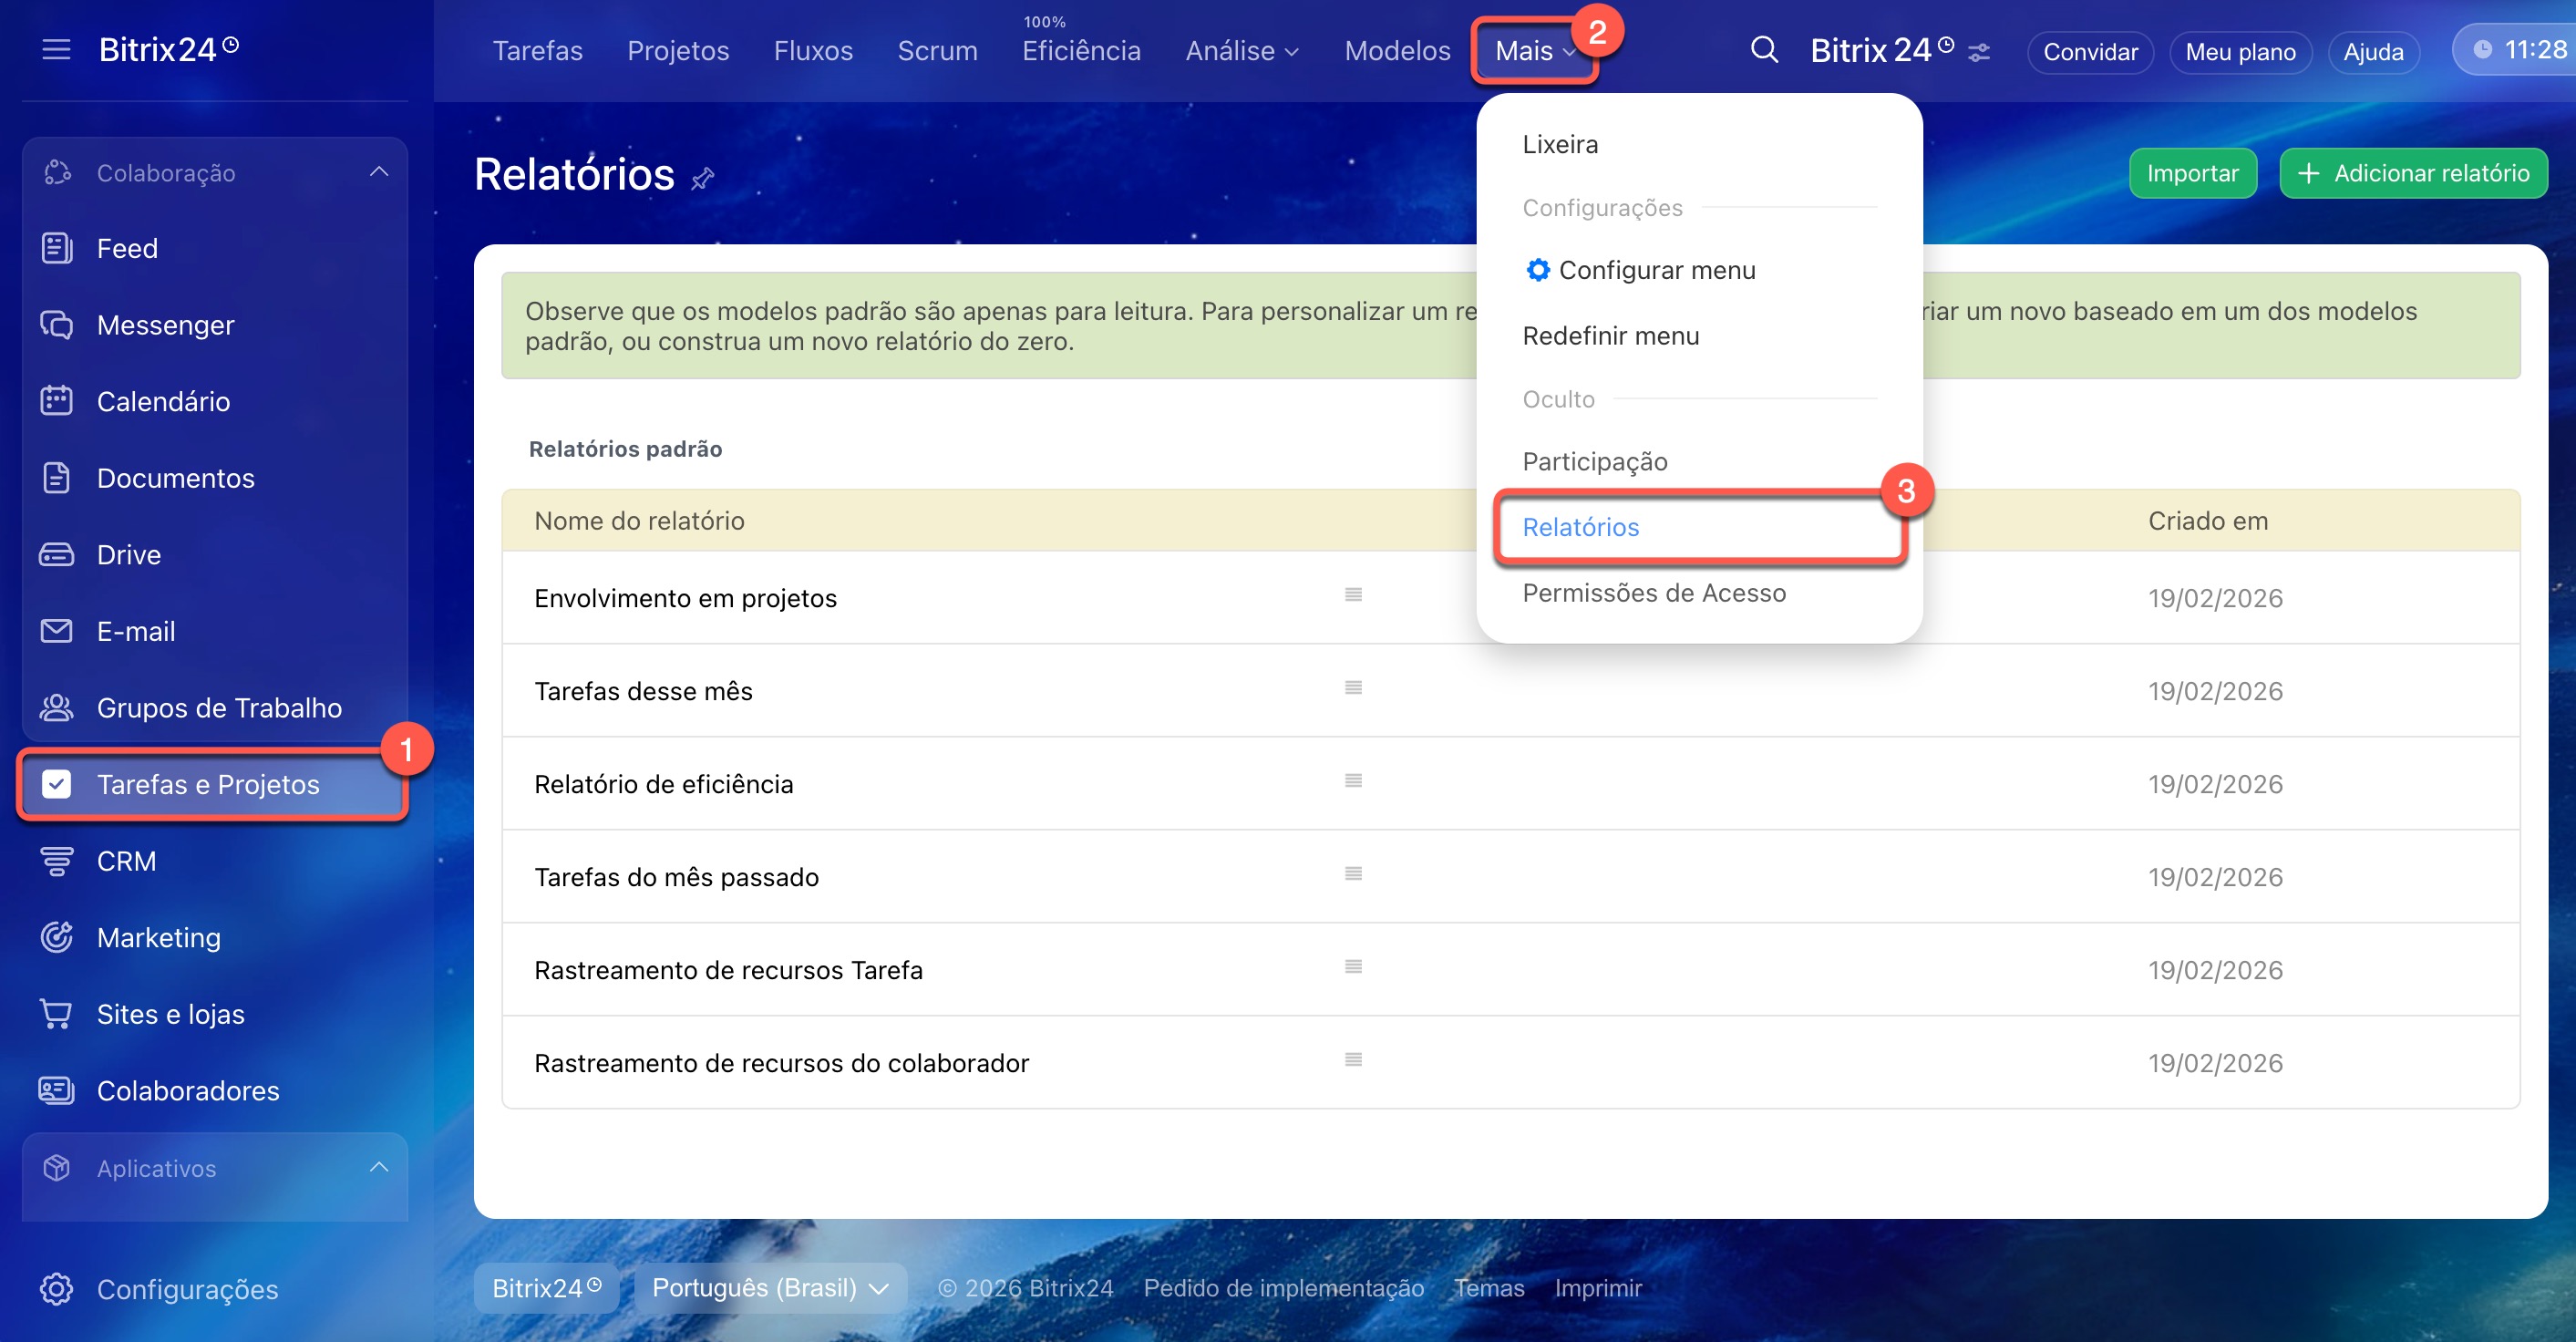
Task: Open row menu for Envolvimento em projetos
Action: coord(1353,595)
